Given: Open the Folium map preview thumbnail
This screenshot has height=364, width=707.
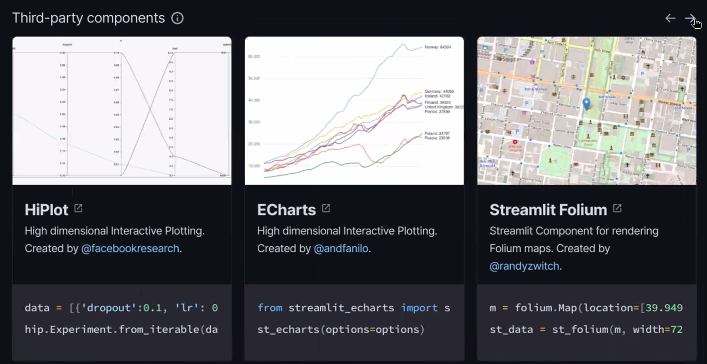Looking at the screenshot, I should [x=587, y=111].
